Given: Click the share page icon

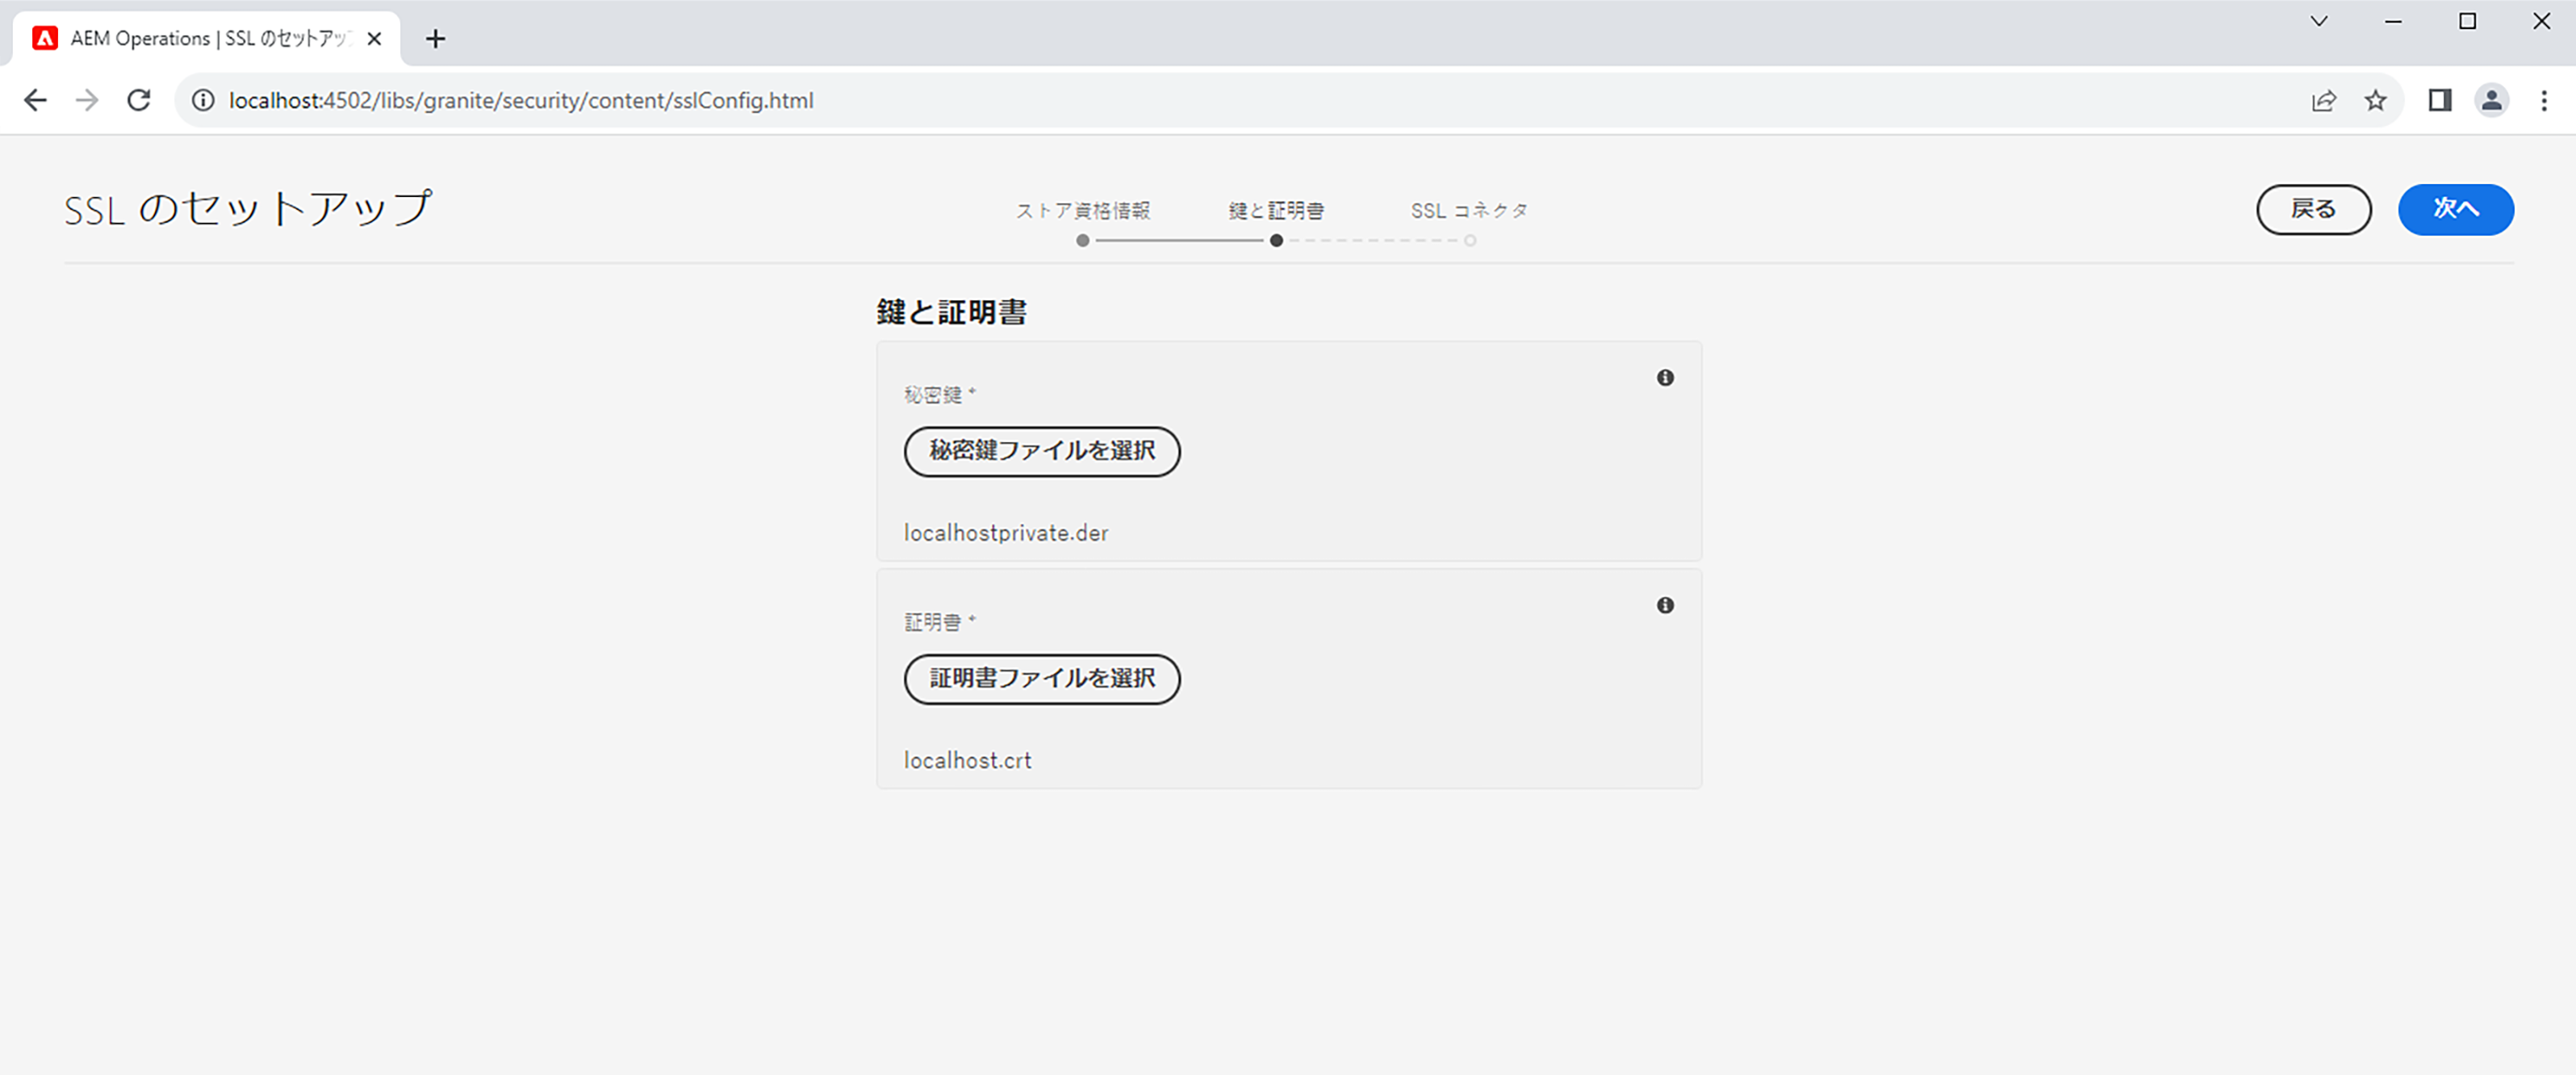Looking at the screenshot, I should [x=2323, y=100].
